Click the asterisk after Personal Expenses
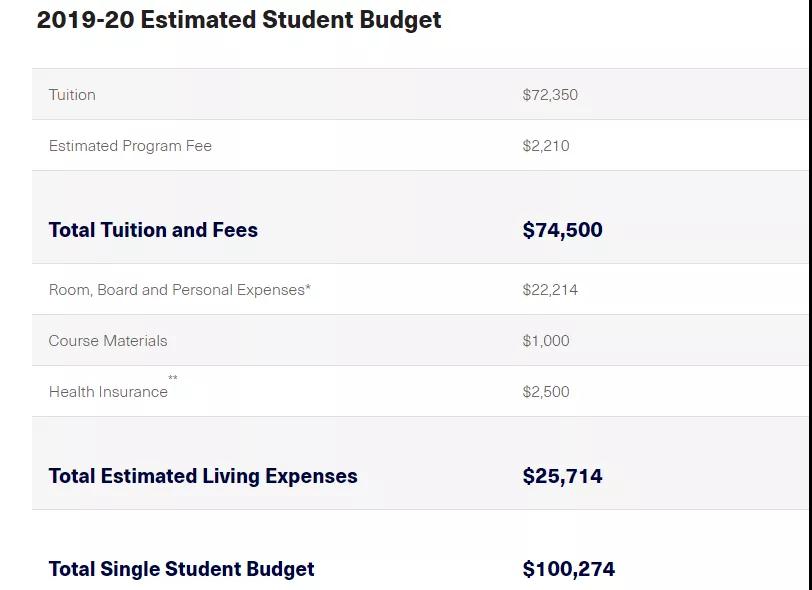 [308, 288]
